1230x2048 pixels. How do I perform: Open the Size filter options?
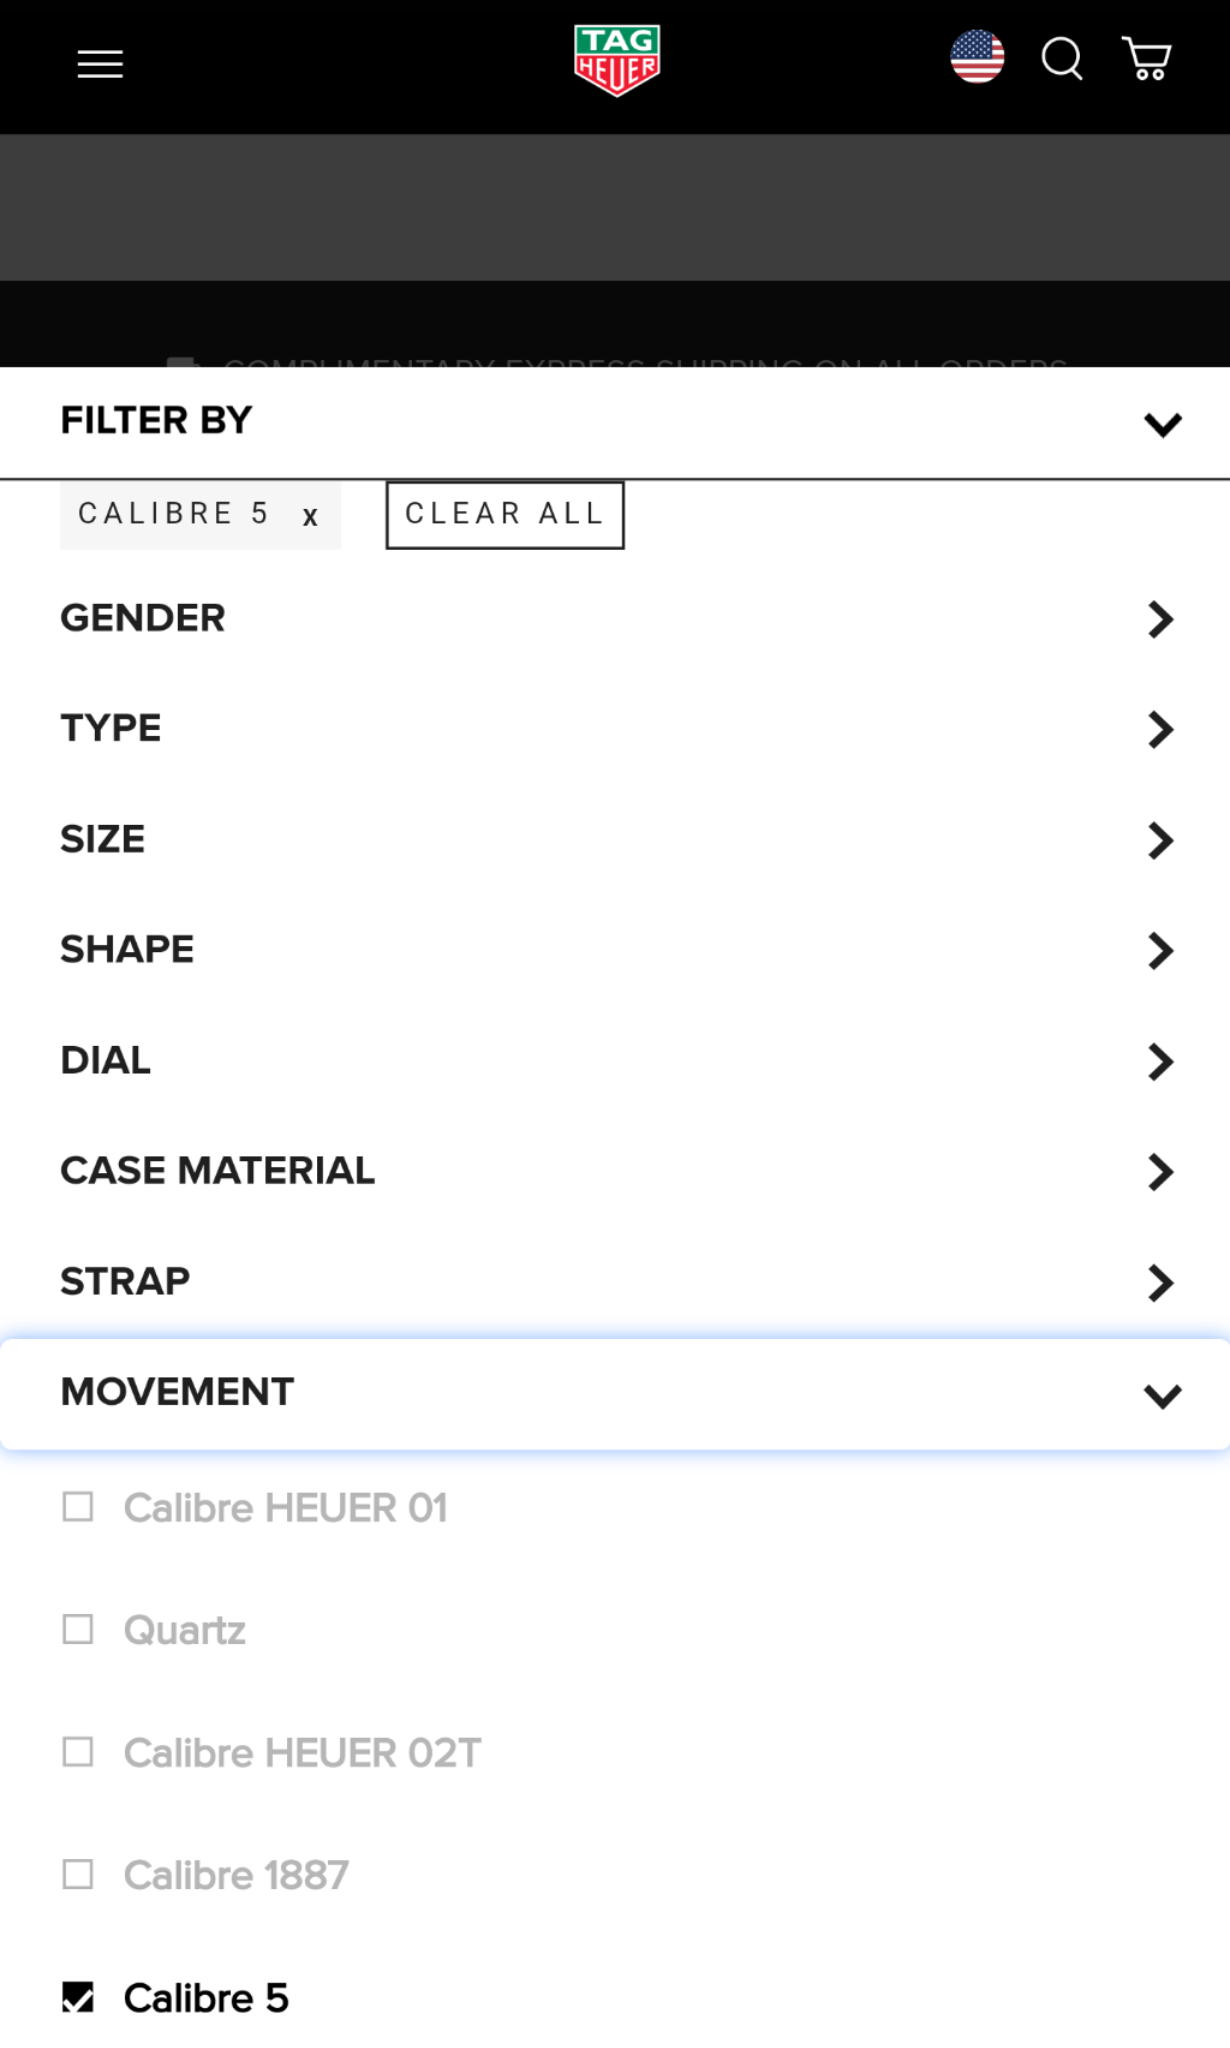1160,840
